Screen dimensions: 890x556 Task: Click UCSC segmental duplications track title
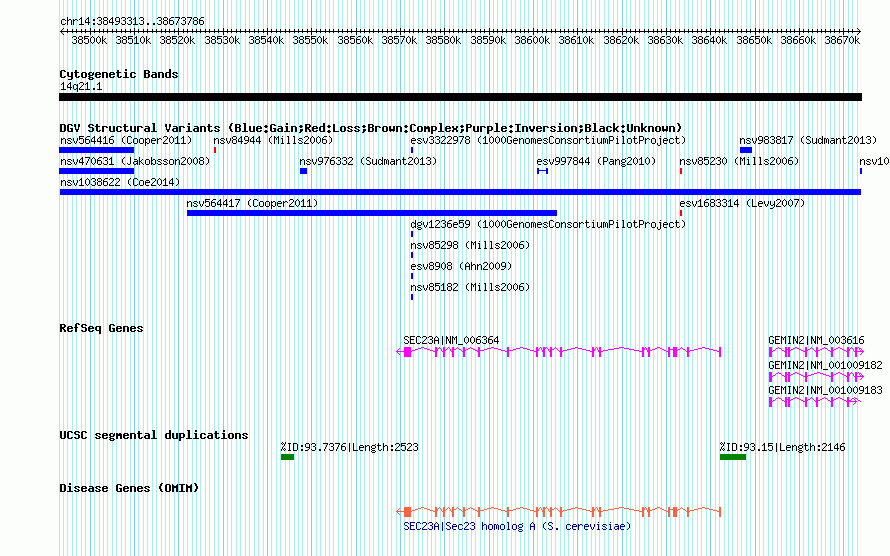[x=154, y=435]
